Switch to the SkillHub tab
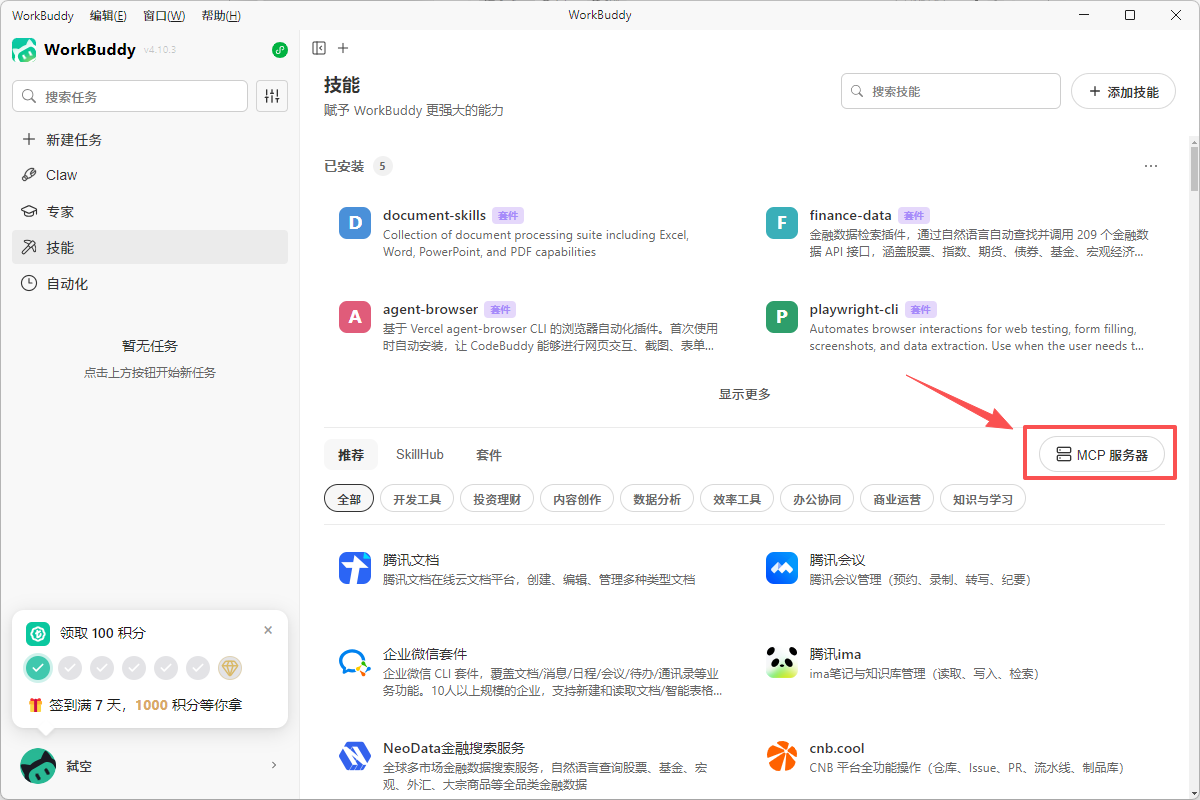This screenshot has width=1200, height=800. (419, 454)
